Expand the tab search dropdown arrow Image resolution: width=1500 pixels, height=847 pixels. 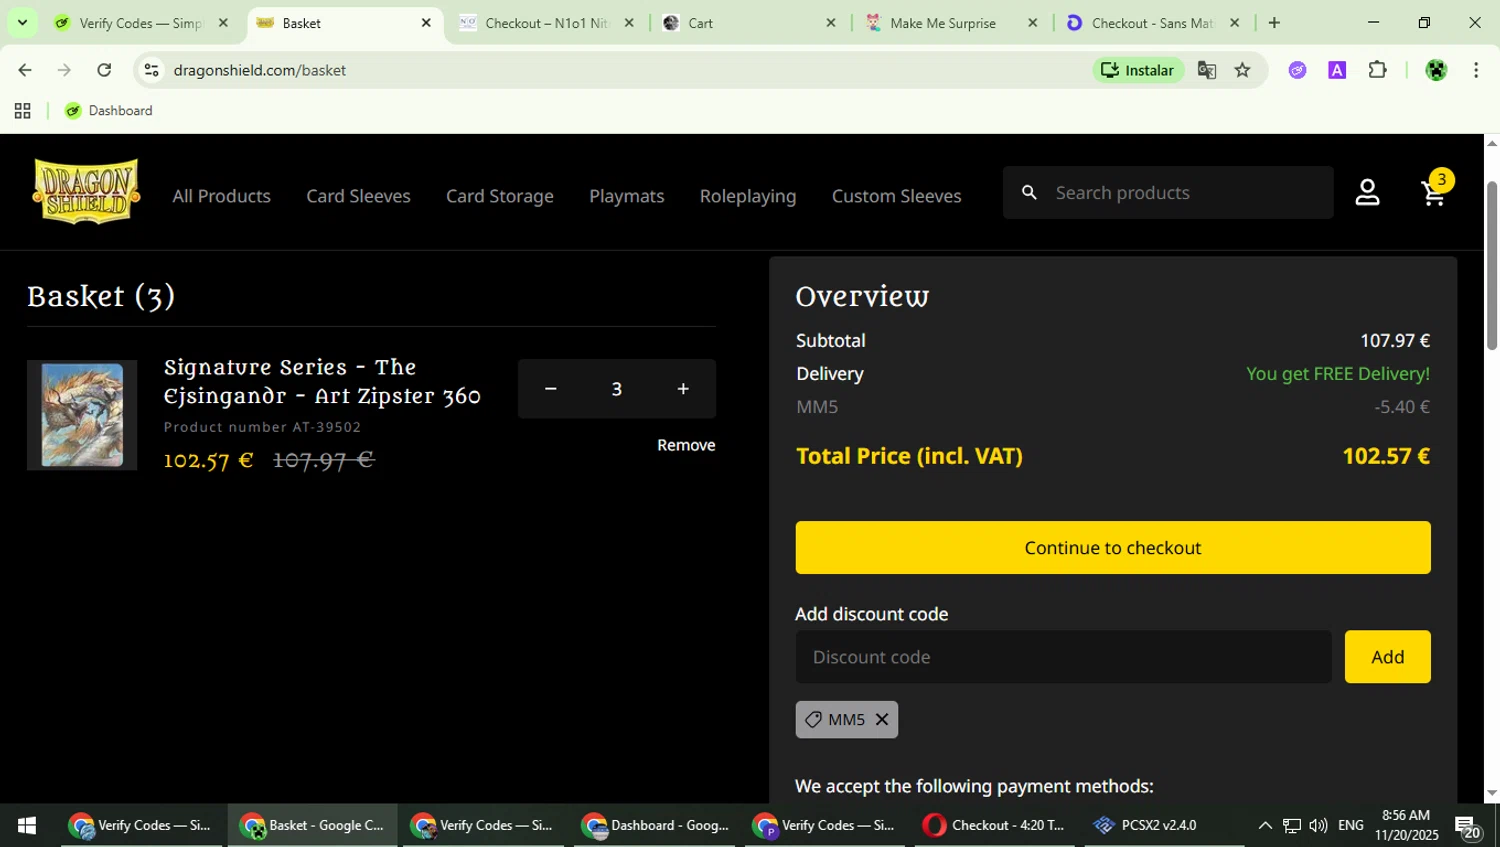point(22,22)
